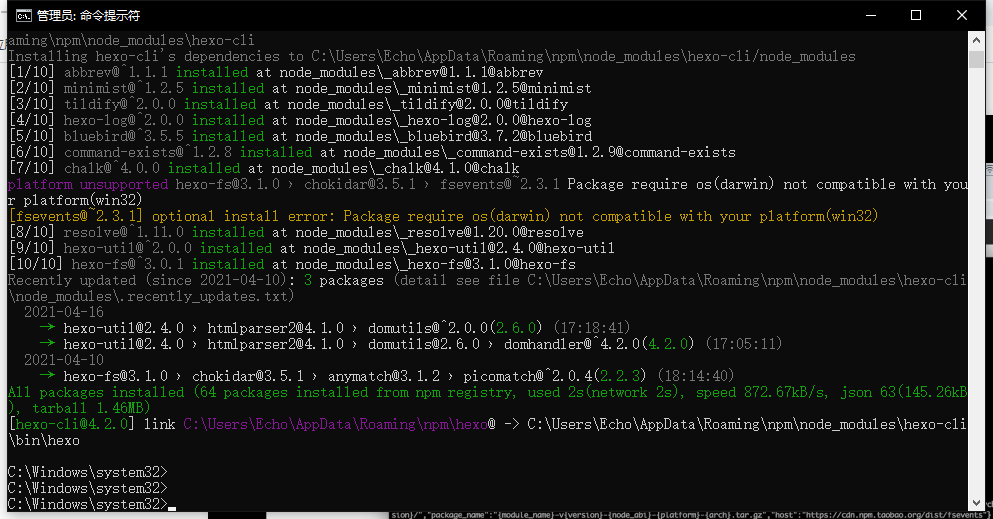This screenshot has width=993, height=519.
Task: Click the line starting with [8/10] resolve
Action: point(296,232)
